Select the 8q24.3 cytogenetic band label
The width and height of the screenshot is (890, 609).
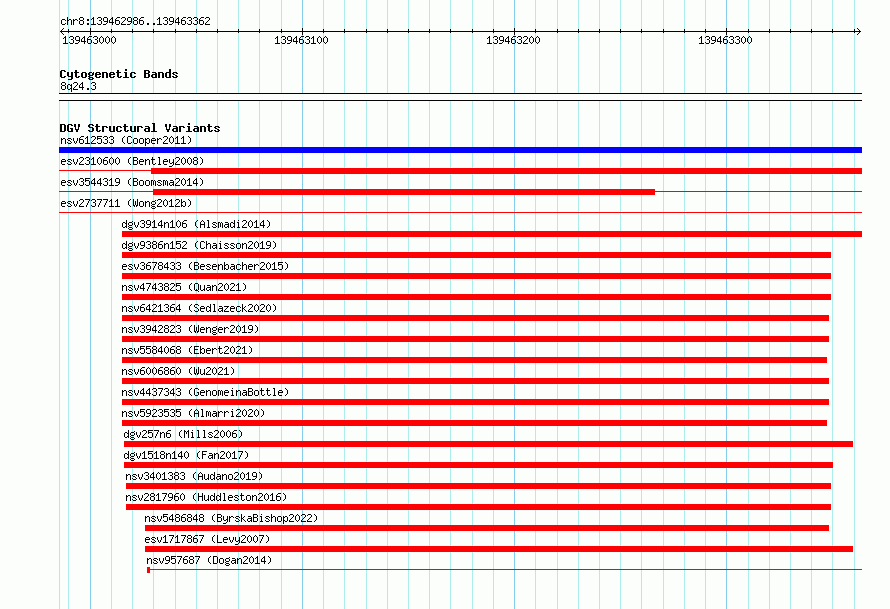[78, 86]
